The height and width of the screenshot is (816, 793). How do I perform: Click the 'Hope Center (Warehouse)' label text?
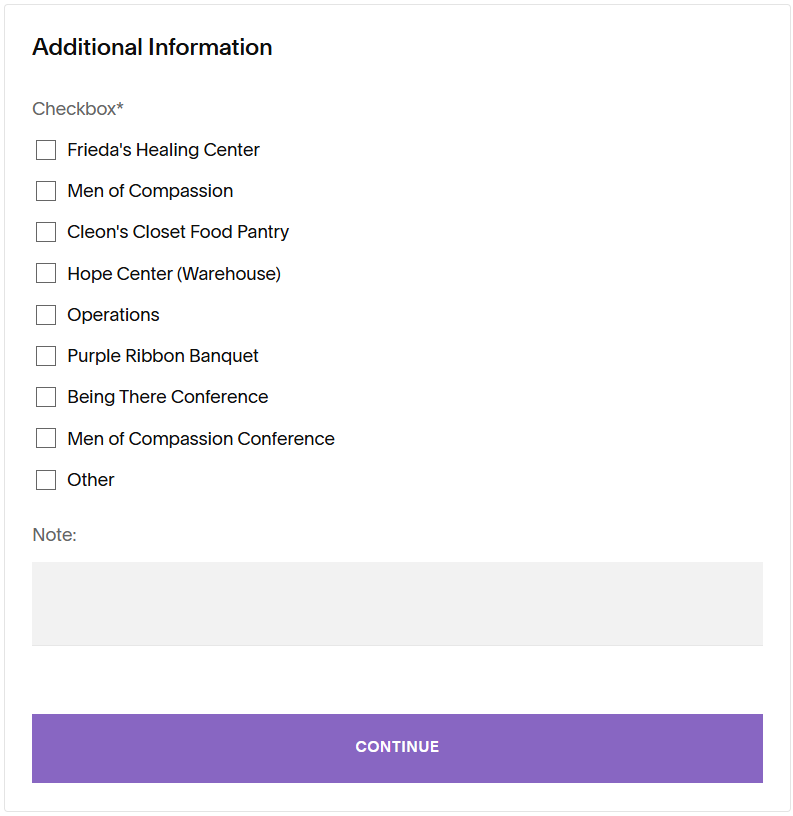(x=174, y=274)
